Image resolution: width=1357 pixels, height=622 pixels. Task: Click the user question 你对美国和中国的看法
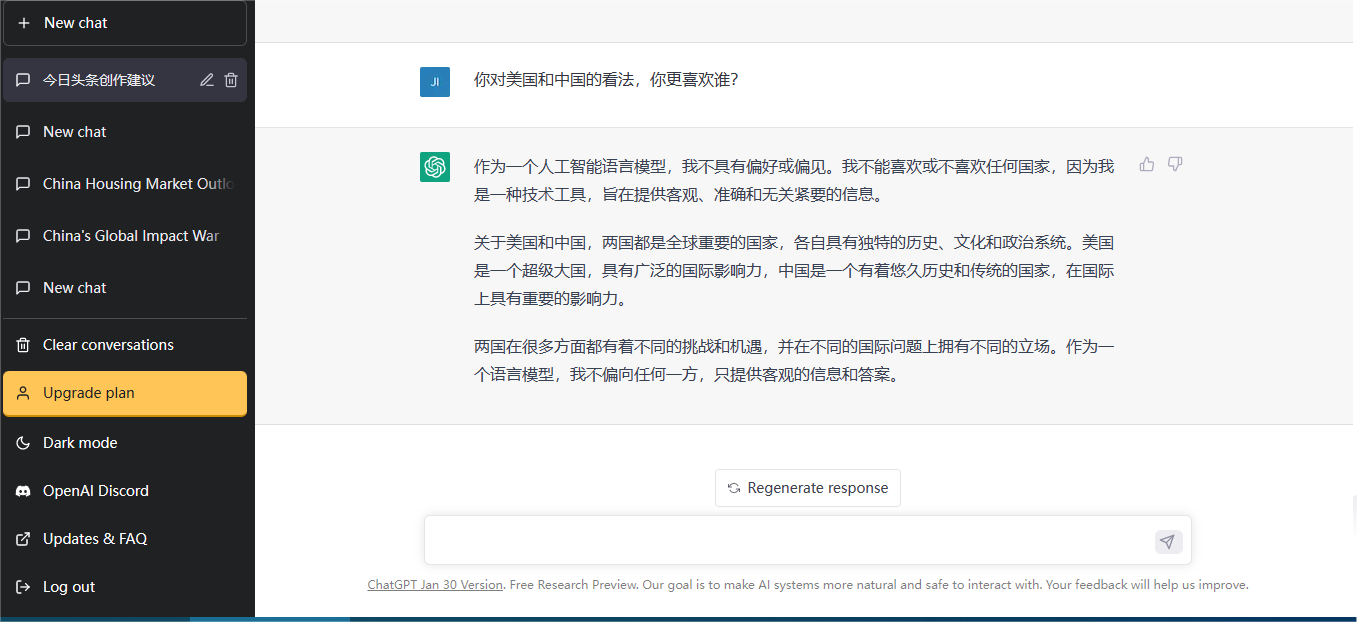[x=606, y=80]
